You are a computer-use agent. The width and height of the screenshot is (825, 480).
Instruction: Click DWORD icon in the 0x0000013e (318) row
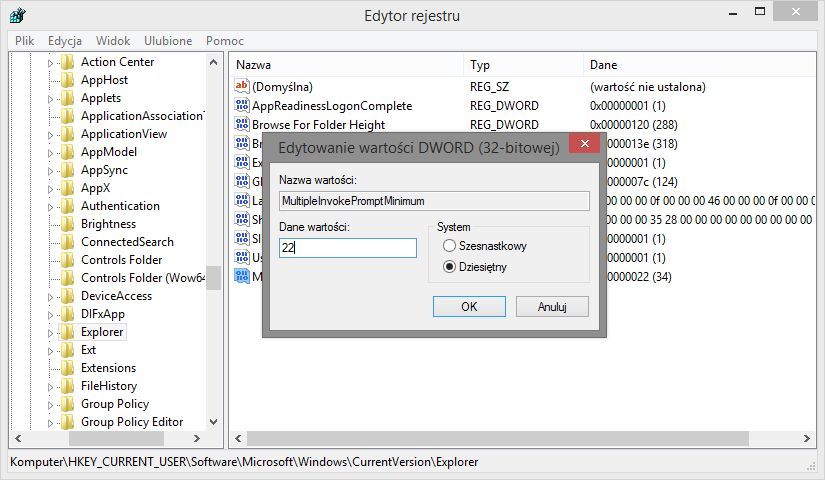coord(242,143)
